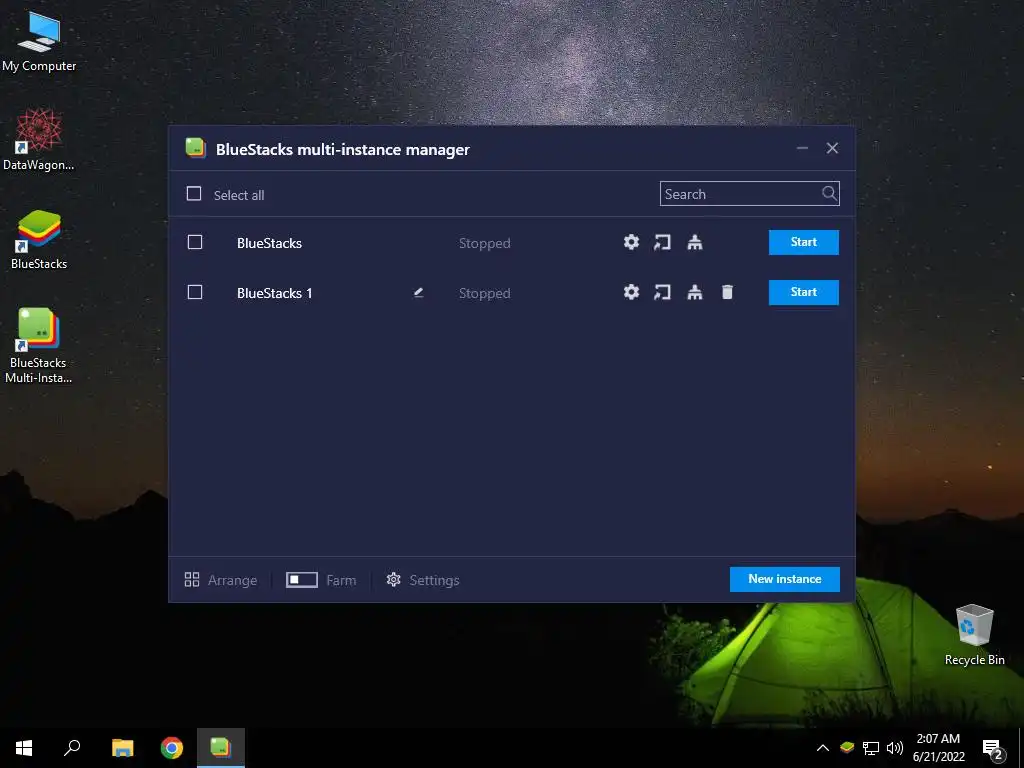This screenshot has width=1024, height=768.
Task: Click the Arrange label
Action: pos(232,580)
